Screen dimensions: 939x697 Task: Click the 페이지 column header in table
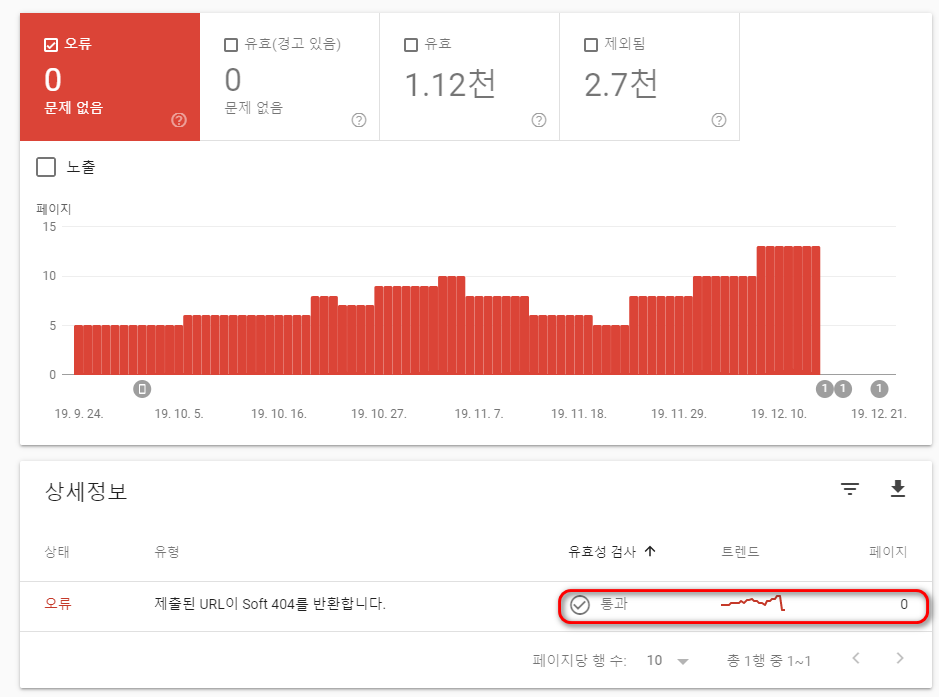(x=888, y=551)
